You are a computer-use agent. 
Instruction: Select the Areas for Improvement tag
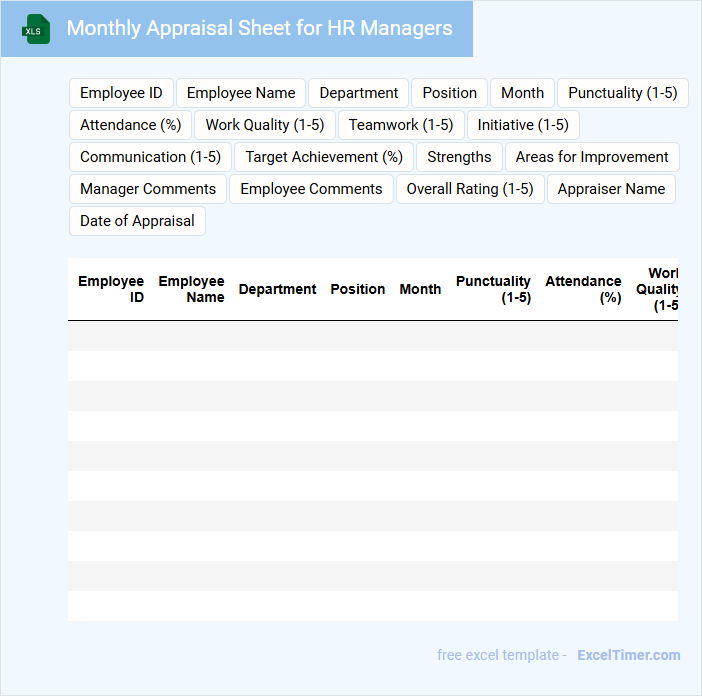(592, 157)
